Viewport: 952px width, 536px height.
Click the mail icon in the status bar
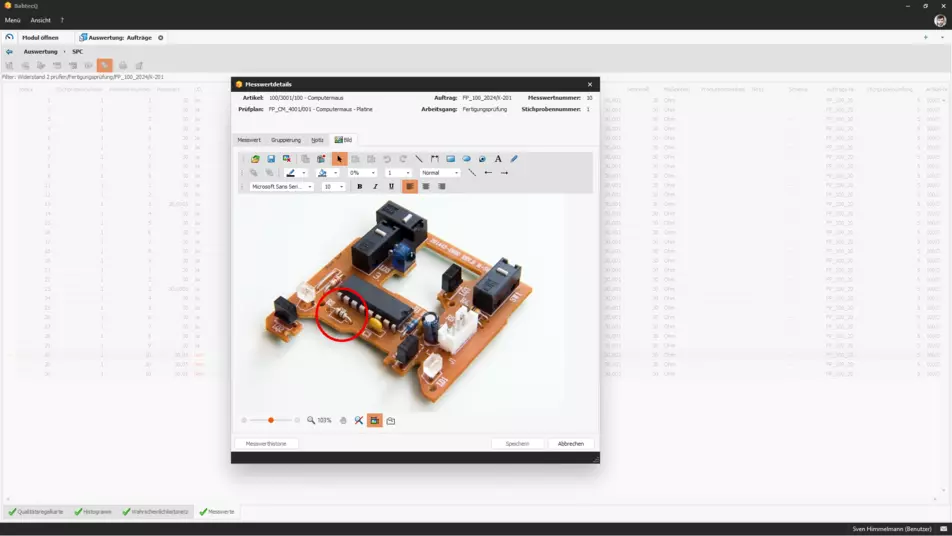click(x=944, y=529)
